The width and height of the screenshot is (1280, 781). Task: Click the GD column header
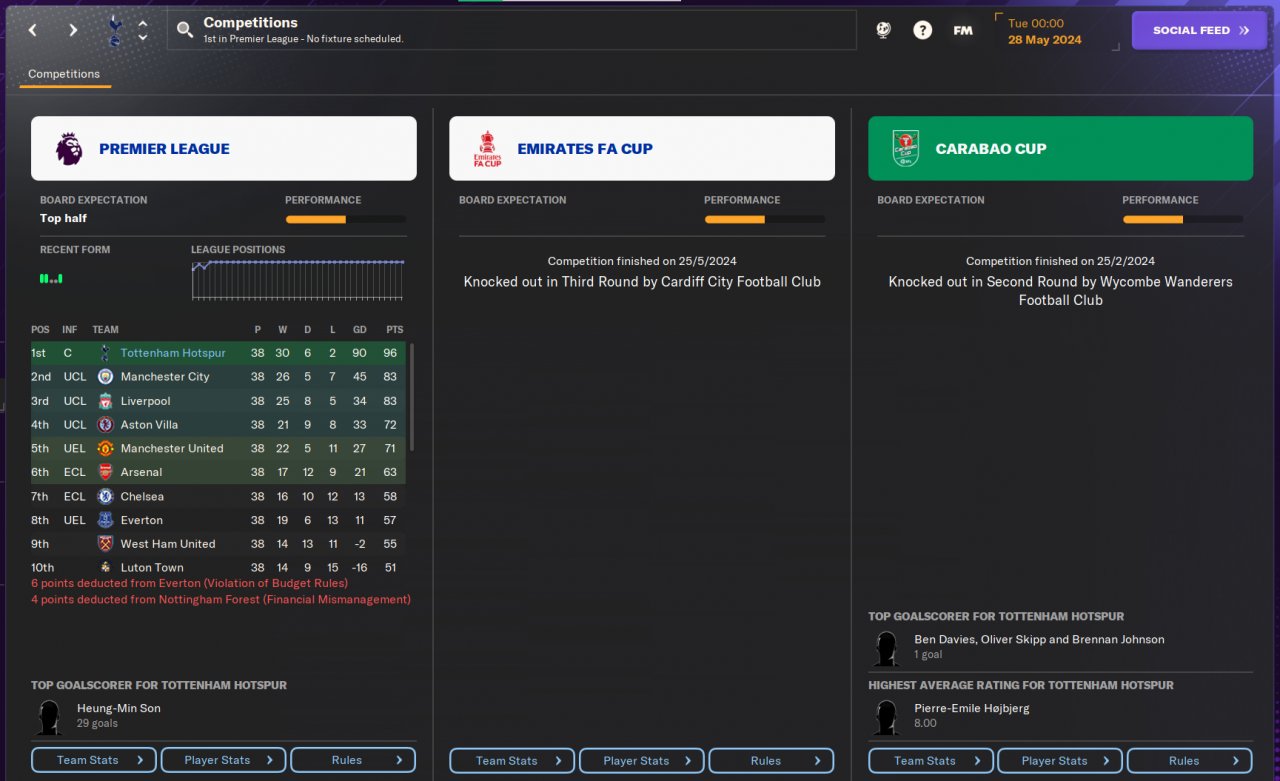point(360,330)
